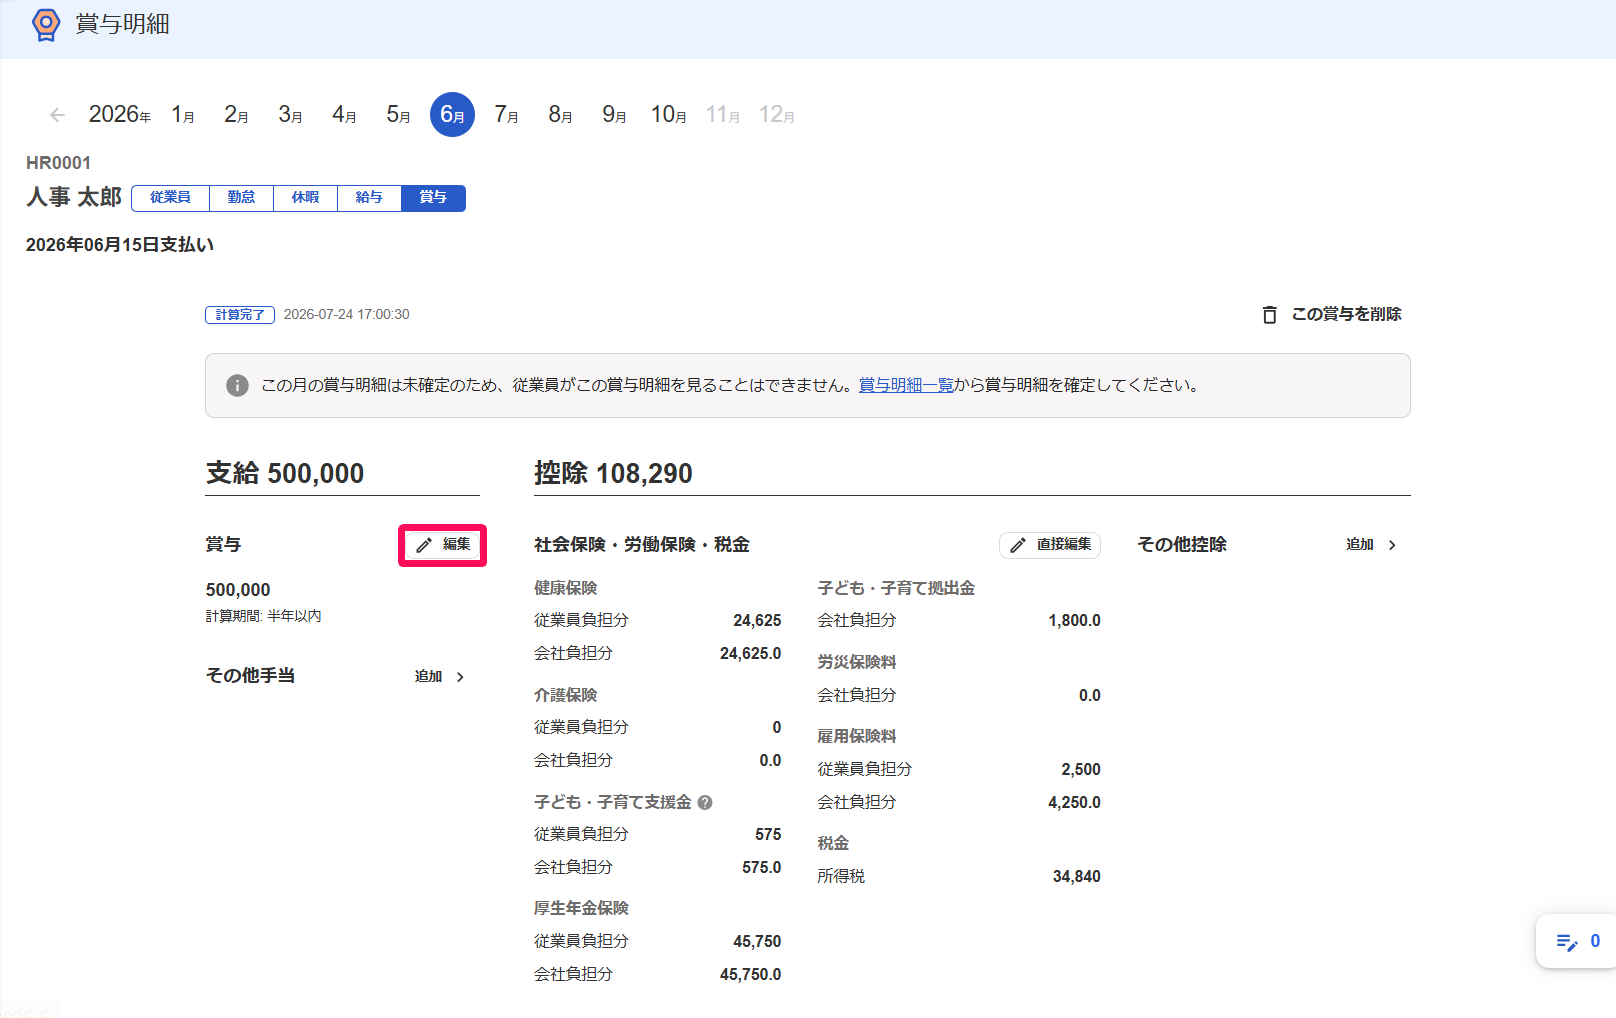
Task: Click the trash icon for この賞与を削除
Action: click(x=1269, y=314)
